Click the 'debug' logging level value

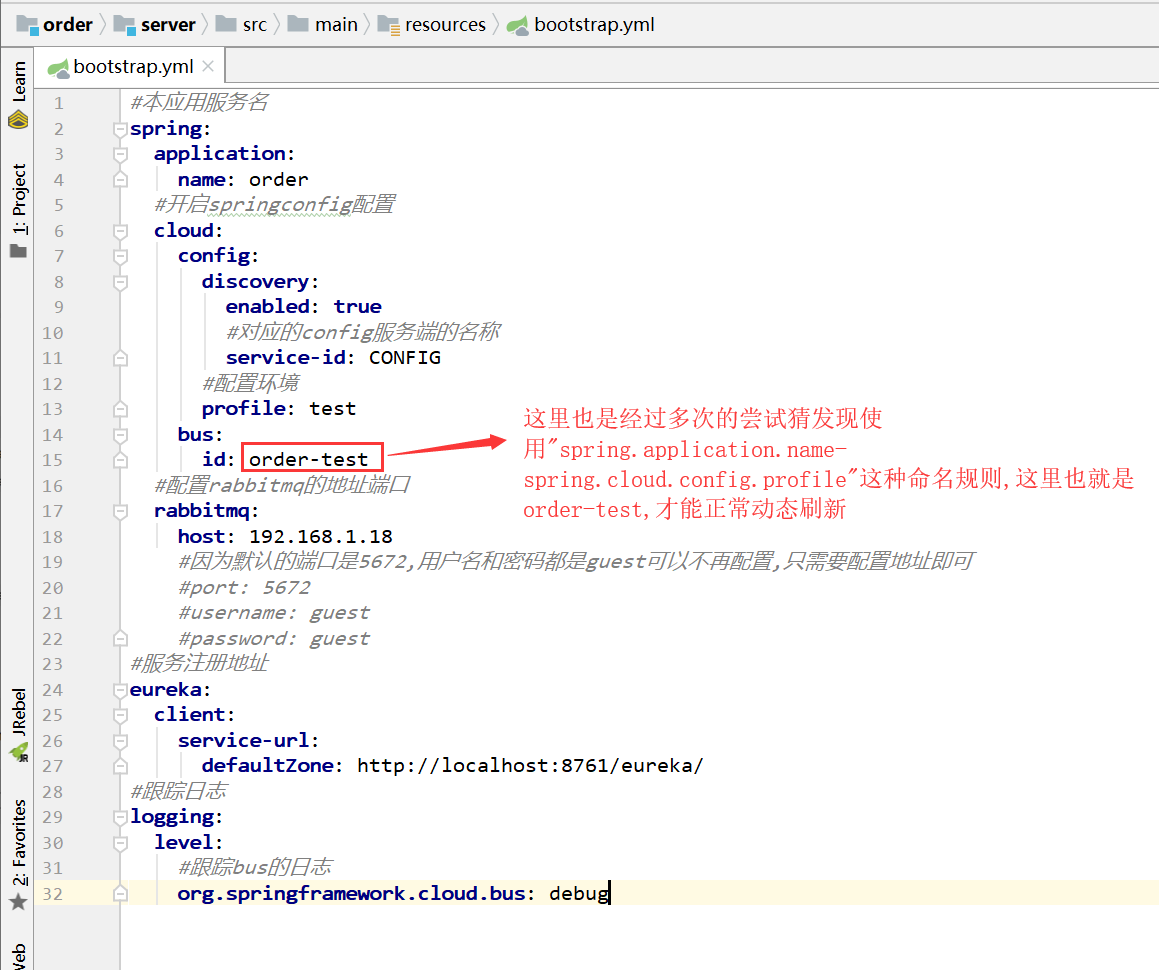[x=579, y=894]
